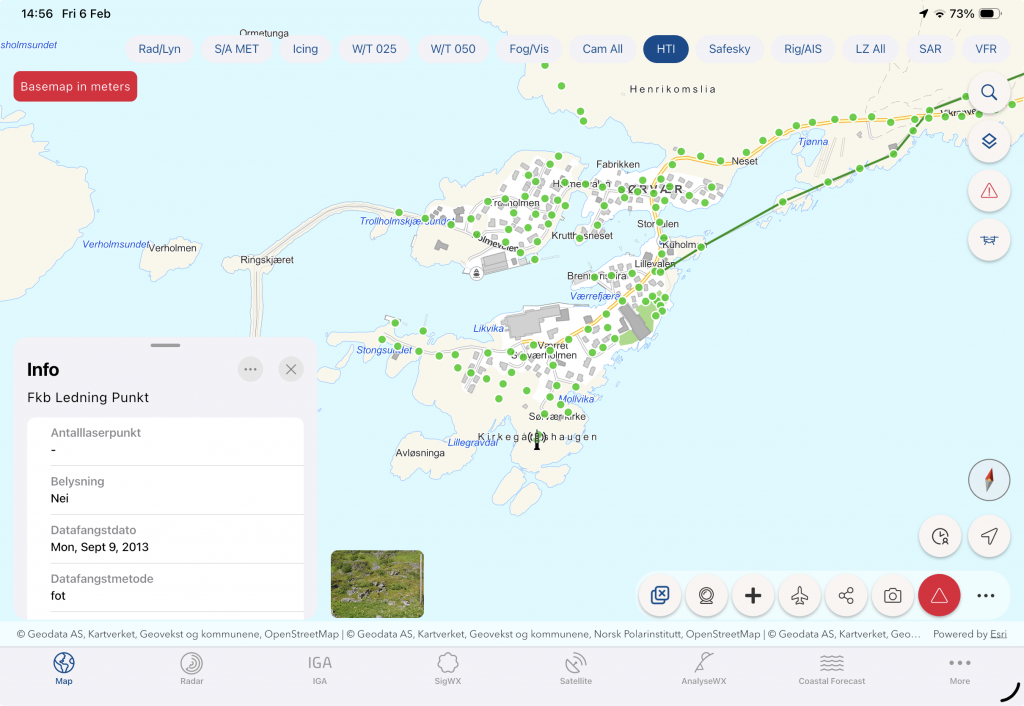Open the map layers stack icon
This screenshot has width=1024, height=706.
pos(989,142)
